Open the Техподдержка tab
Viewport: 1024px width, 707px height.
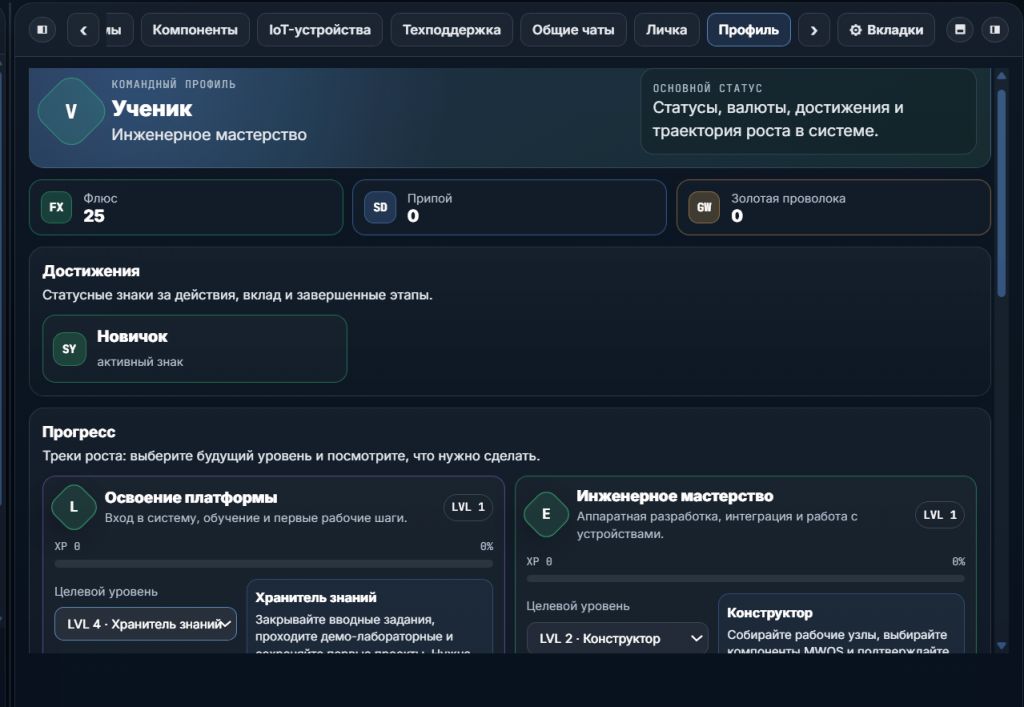451,30
